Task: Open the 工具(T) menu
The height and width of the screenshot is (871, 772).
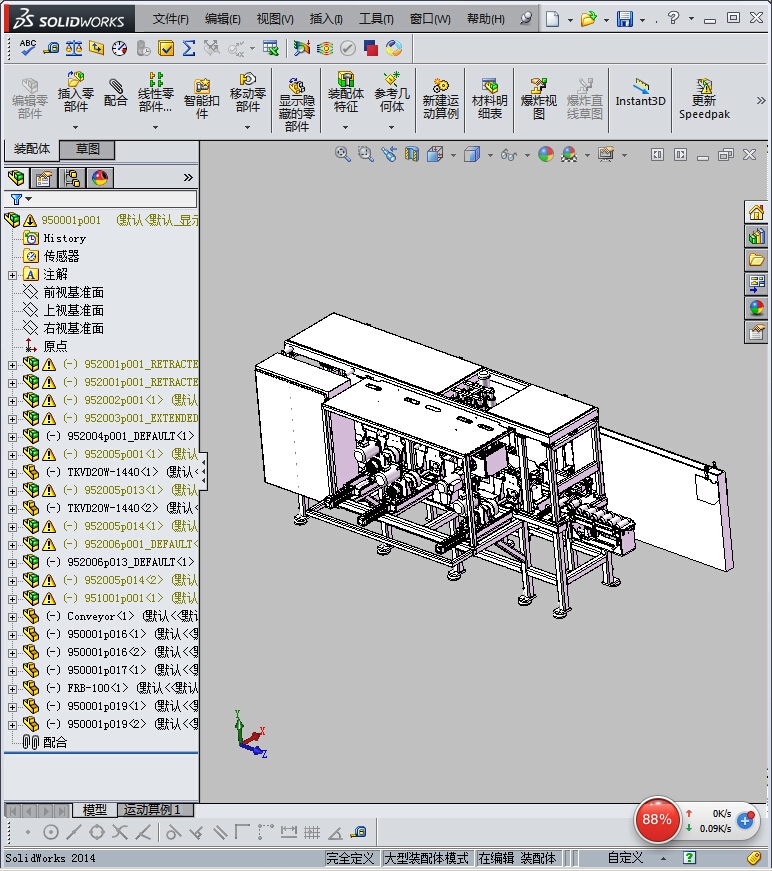Action: pos(376,19)
